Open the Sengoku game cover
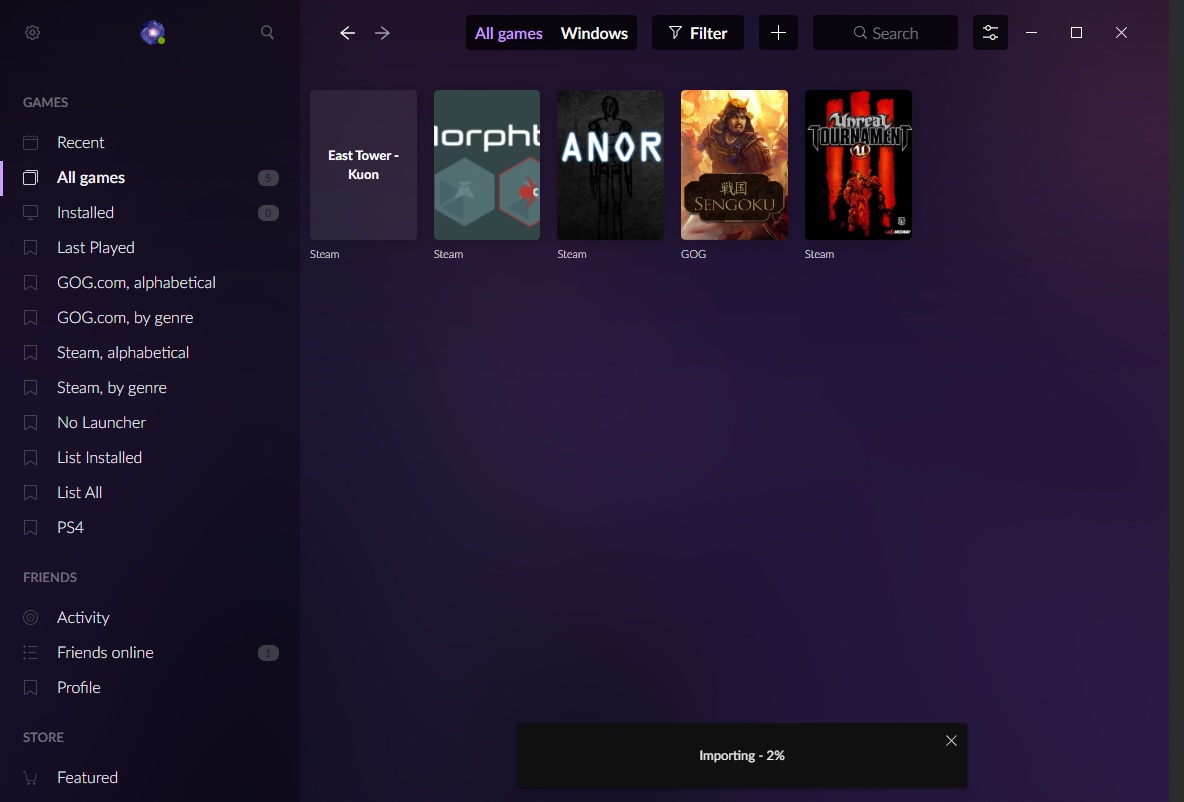Viewport: 1184px width, 802px height. 734,165
